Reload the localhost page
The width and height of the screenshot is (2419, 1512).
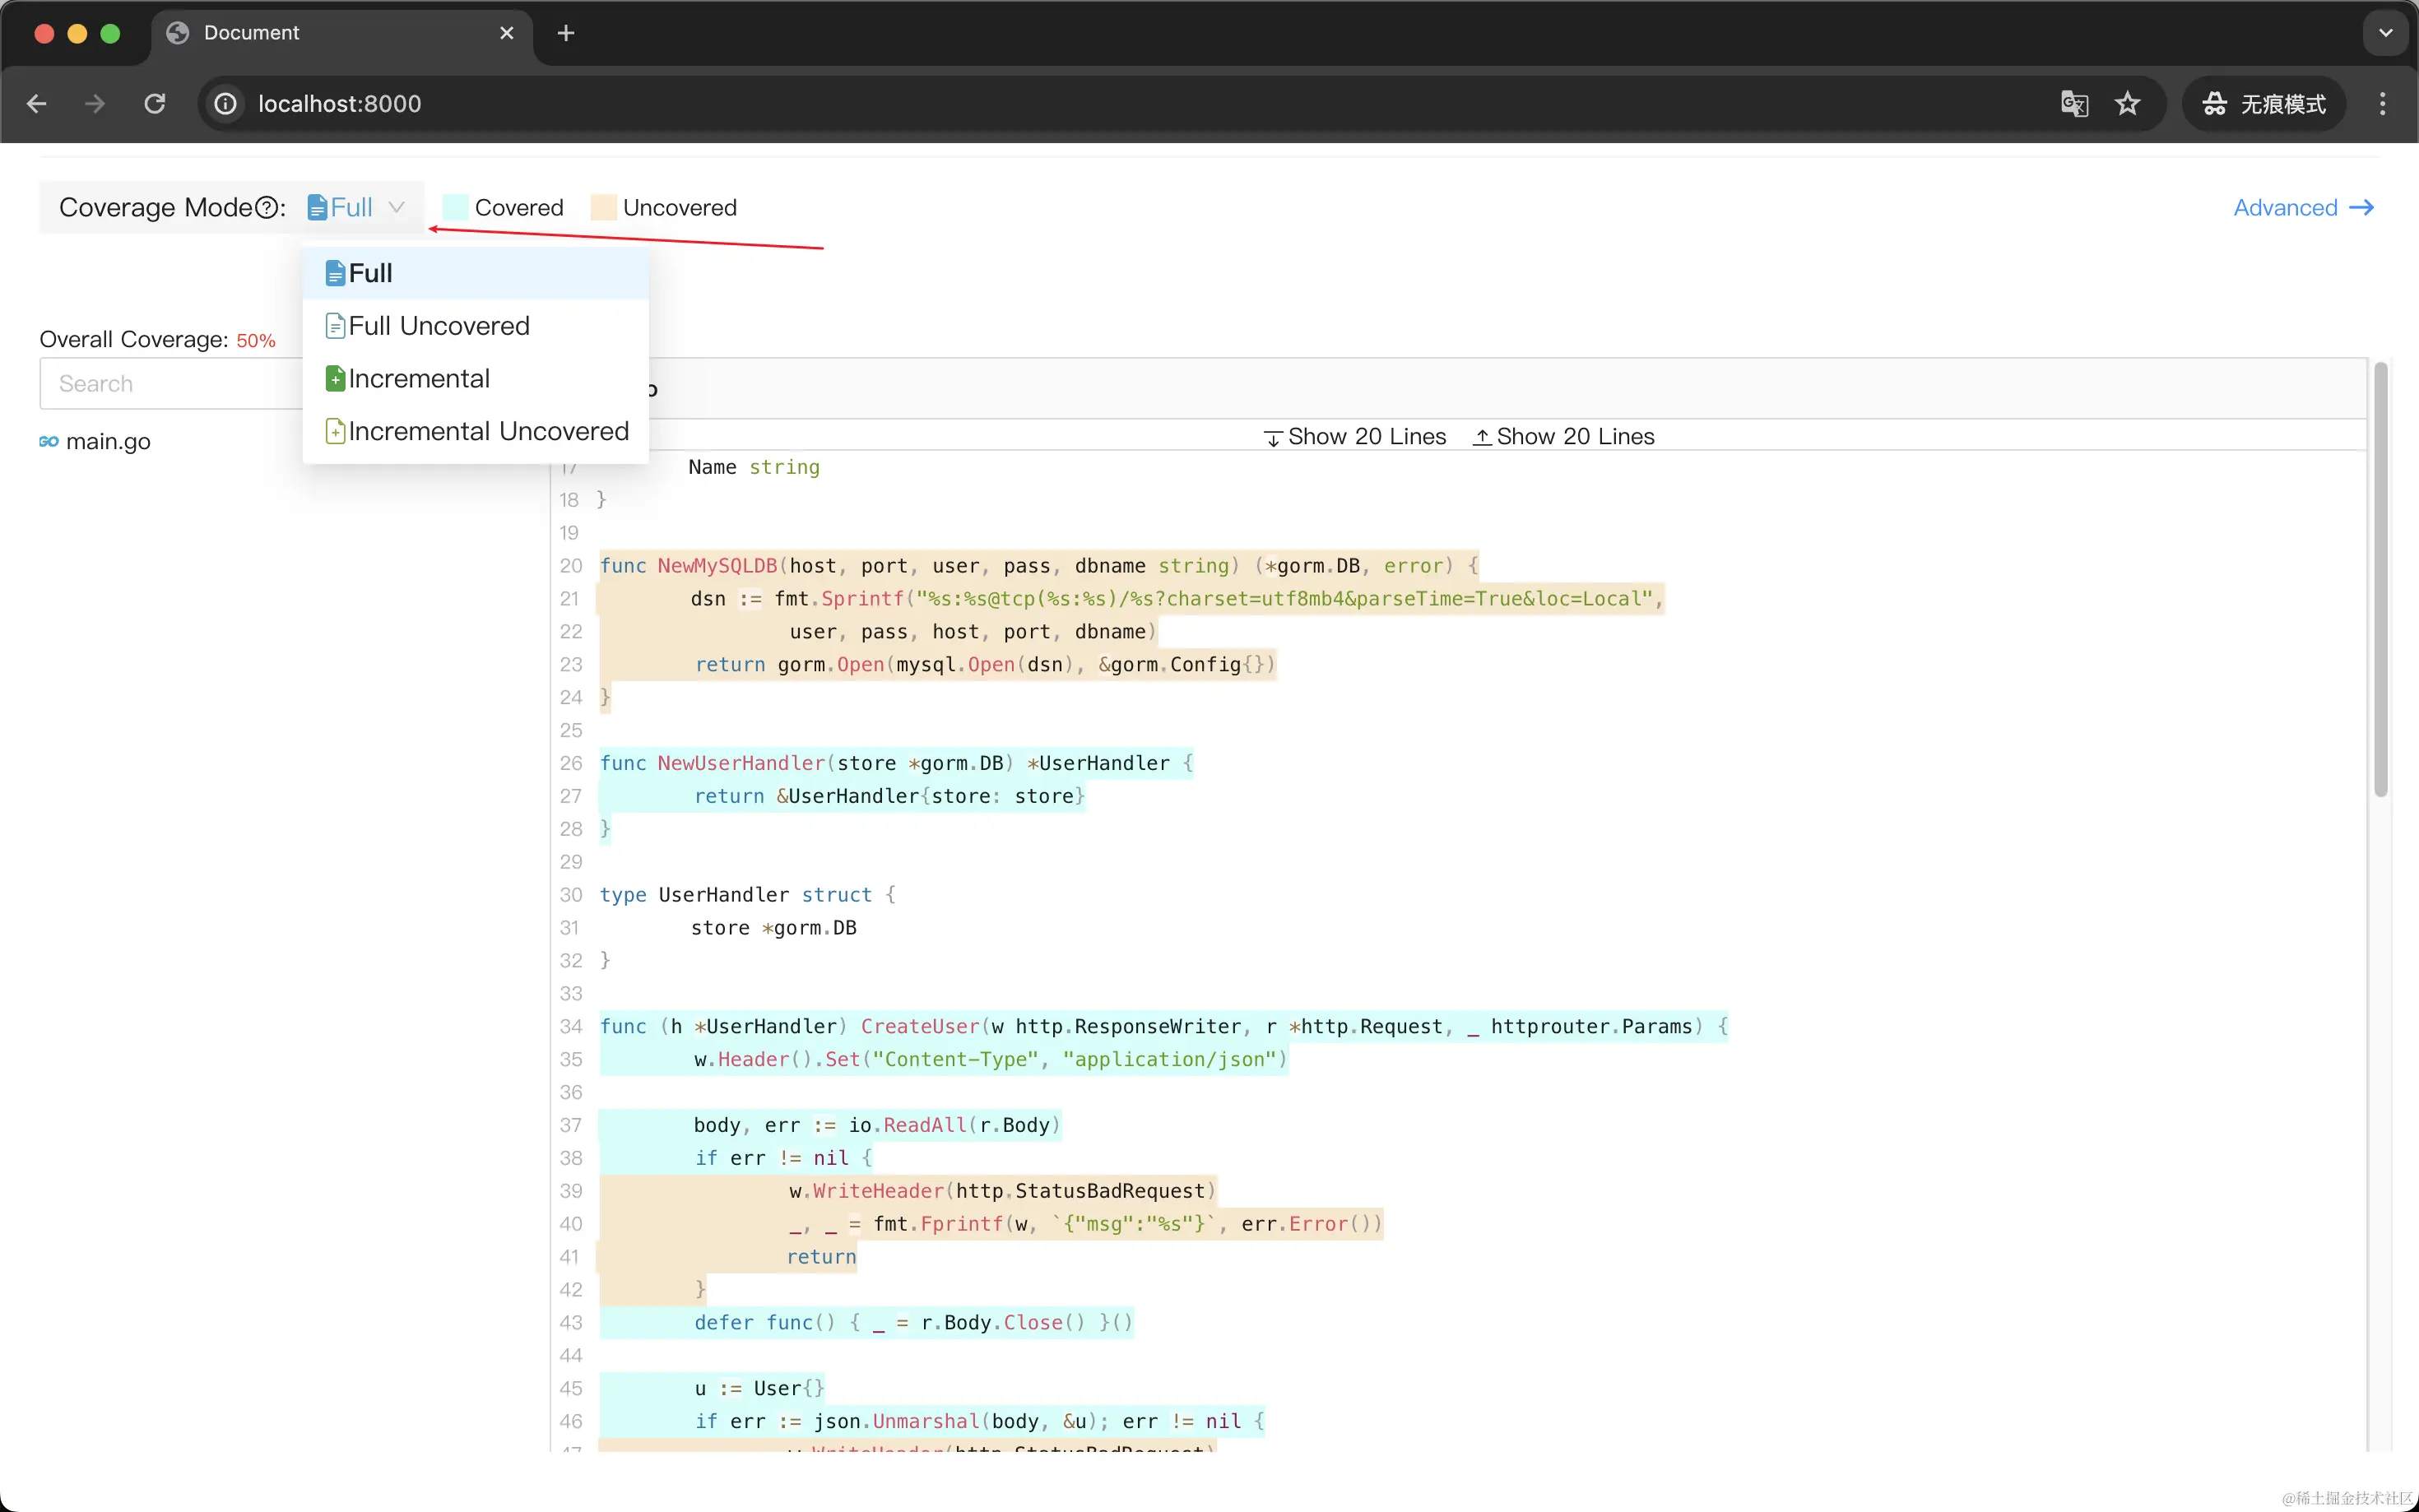[x=155, y=104]
